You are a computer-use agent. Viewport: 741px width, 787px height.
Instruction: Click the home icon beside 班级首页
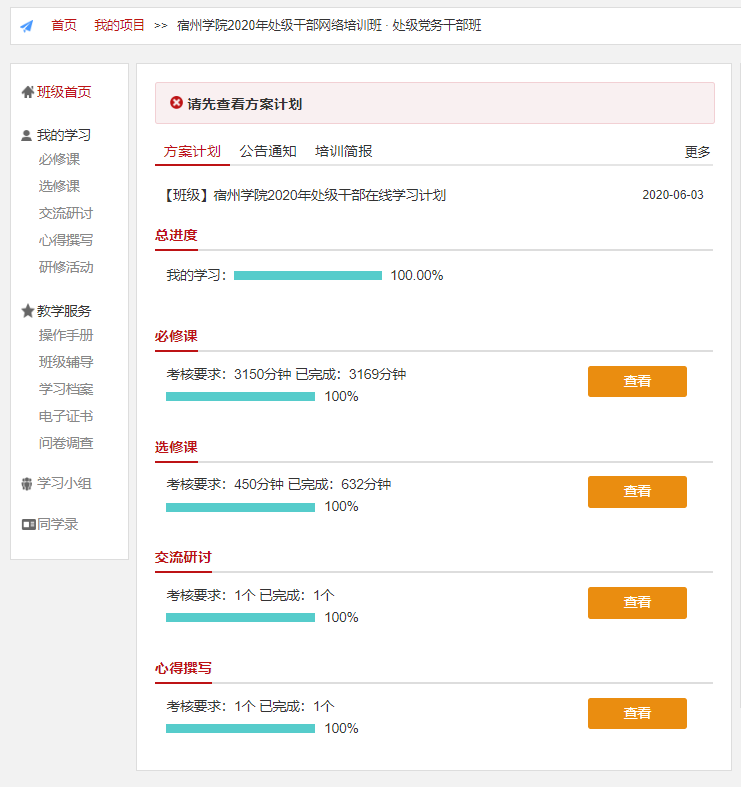[27, 92]
